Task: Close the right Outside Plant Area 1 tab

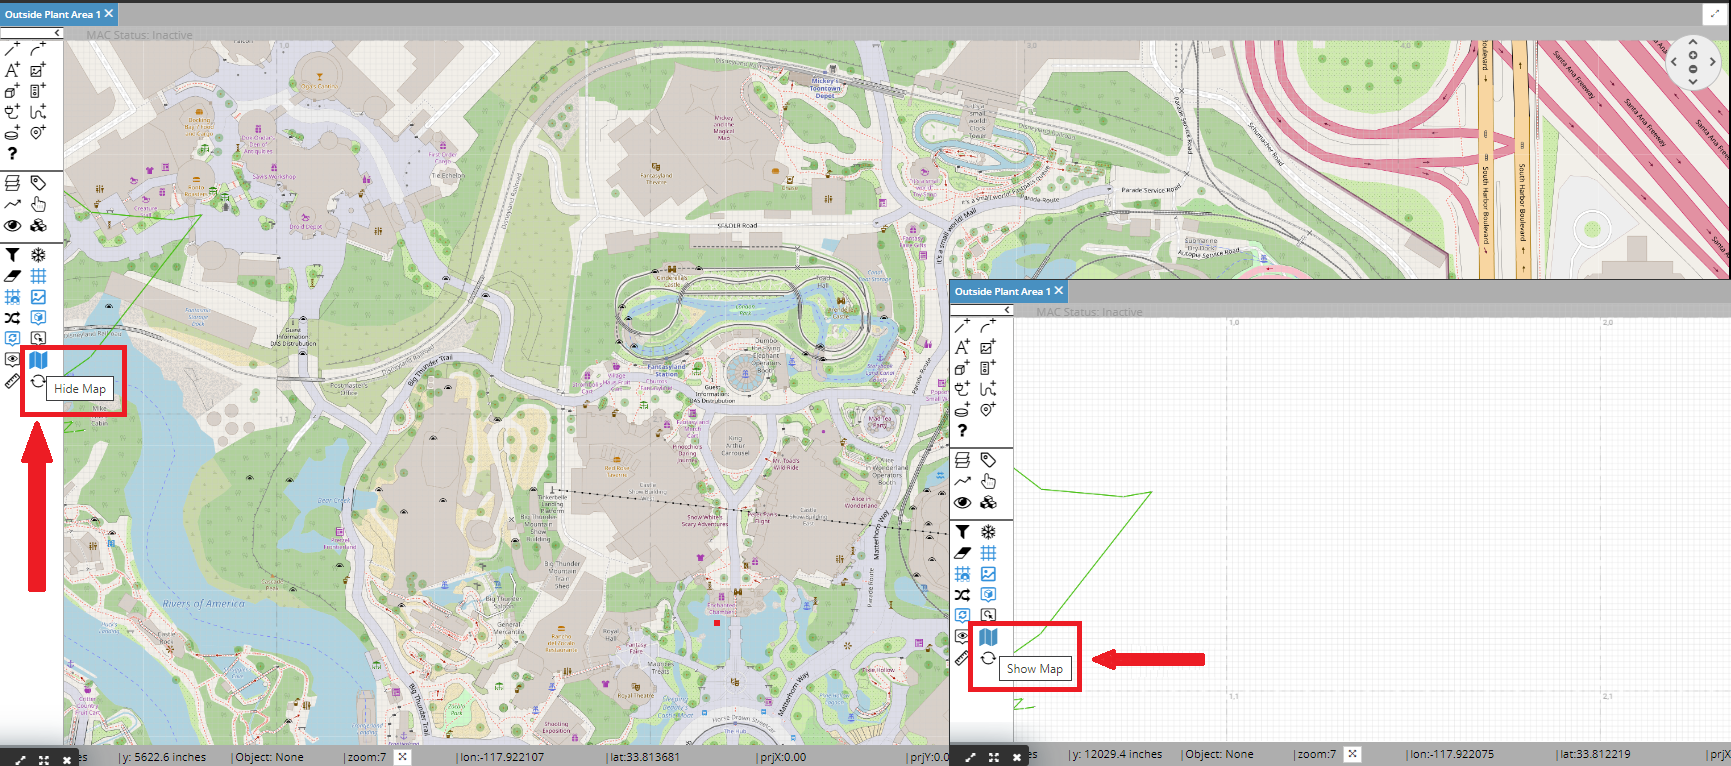Action: pos(1059,291)
